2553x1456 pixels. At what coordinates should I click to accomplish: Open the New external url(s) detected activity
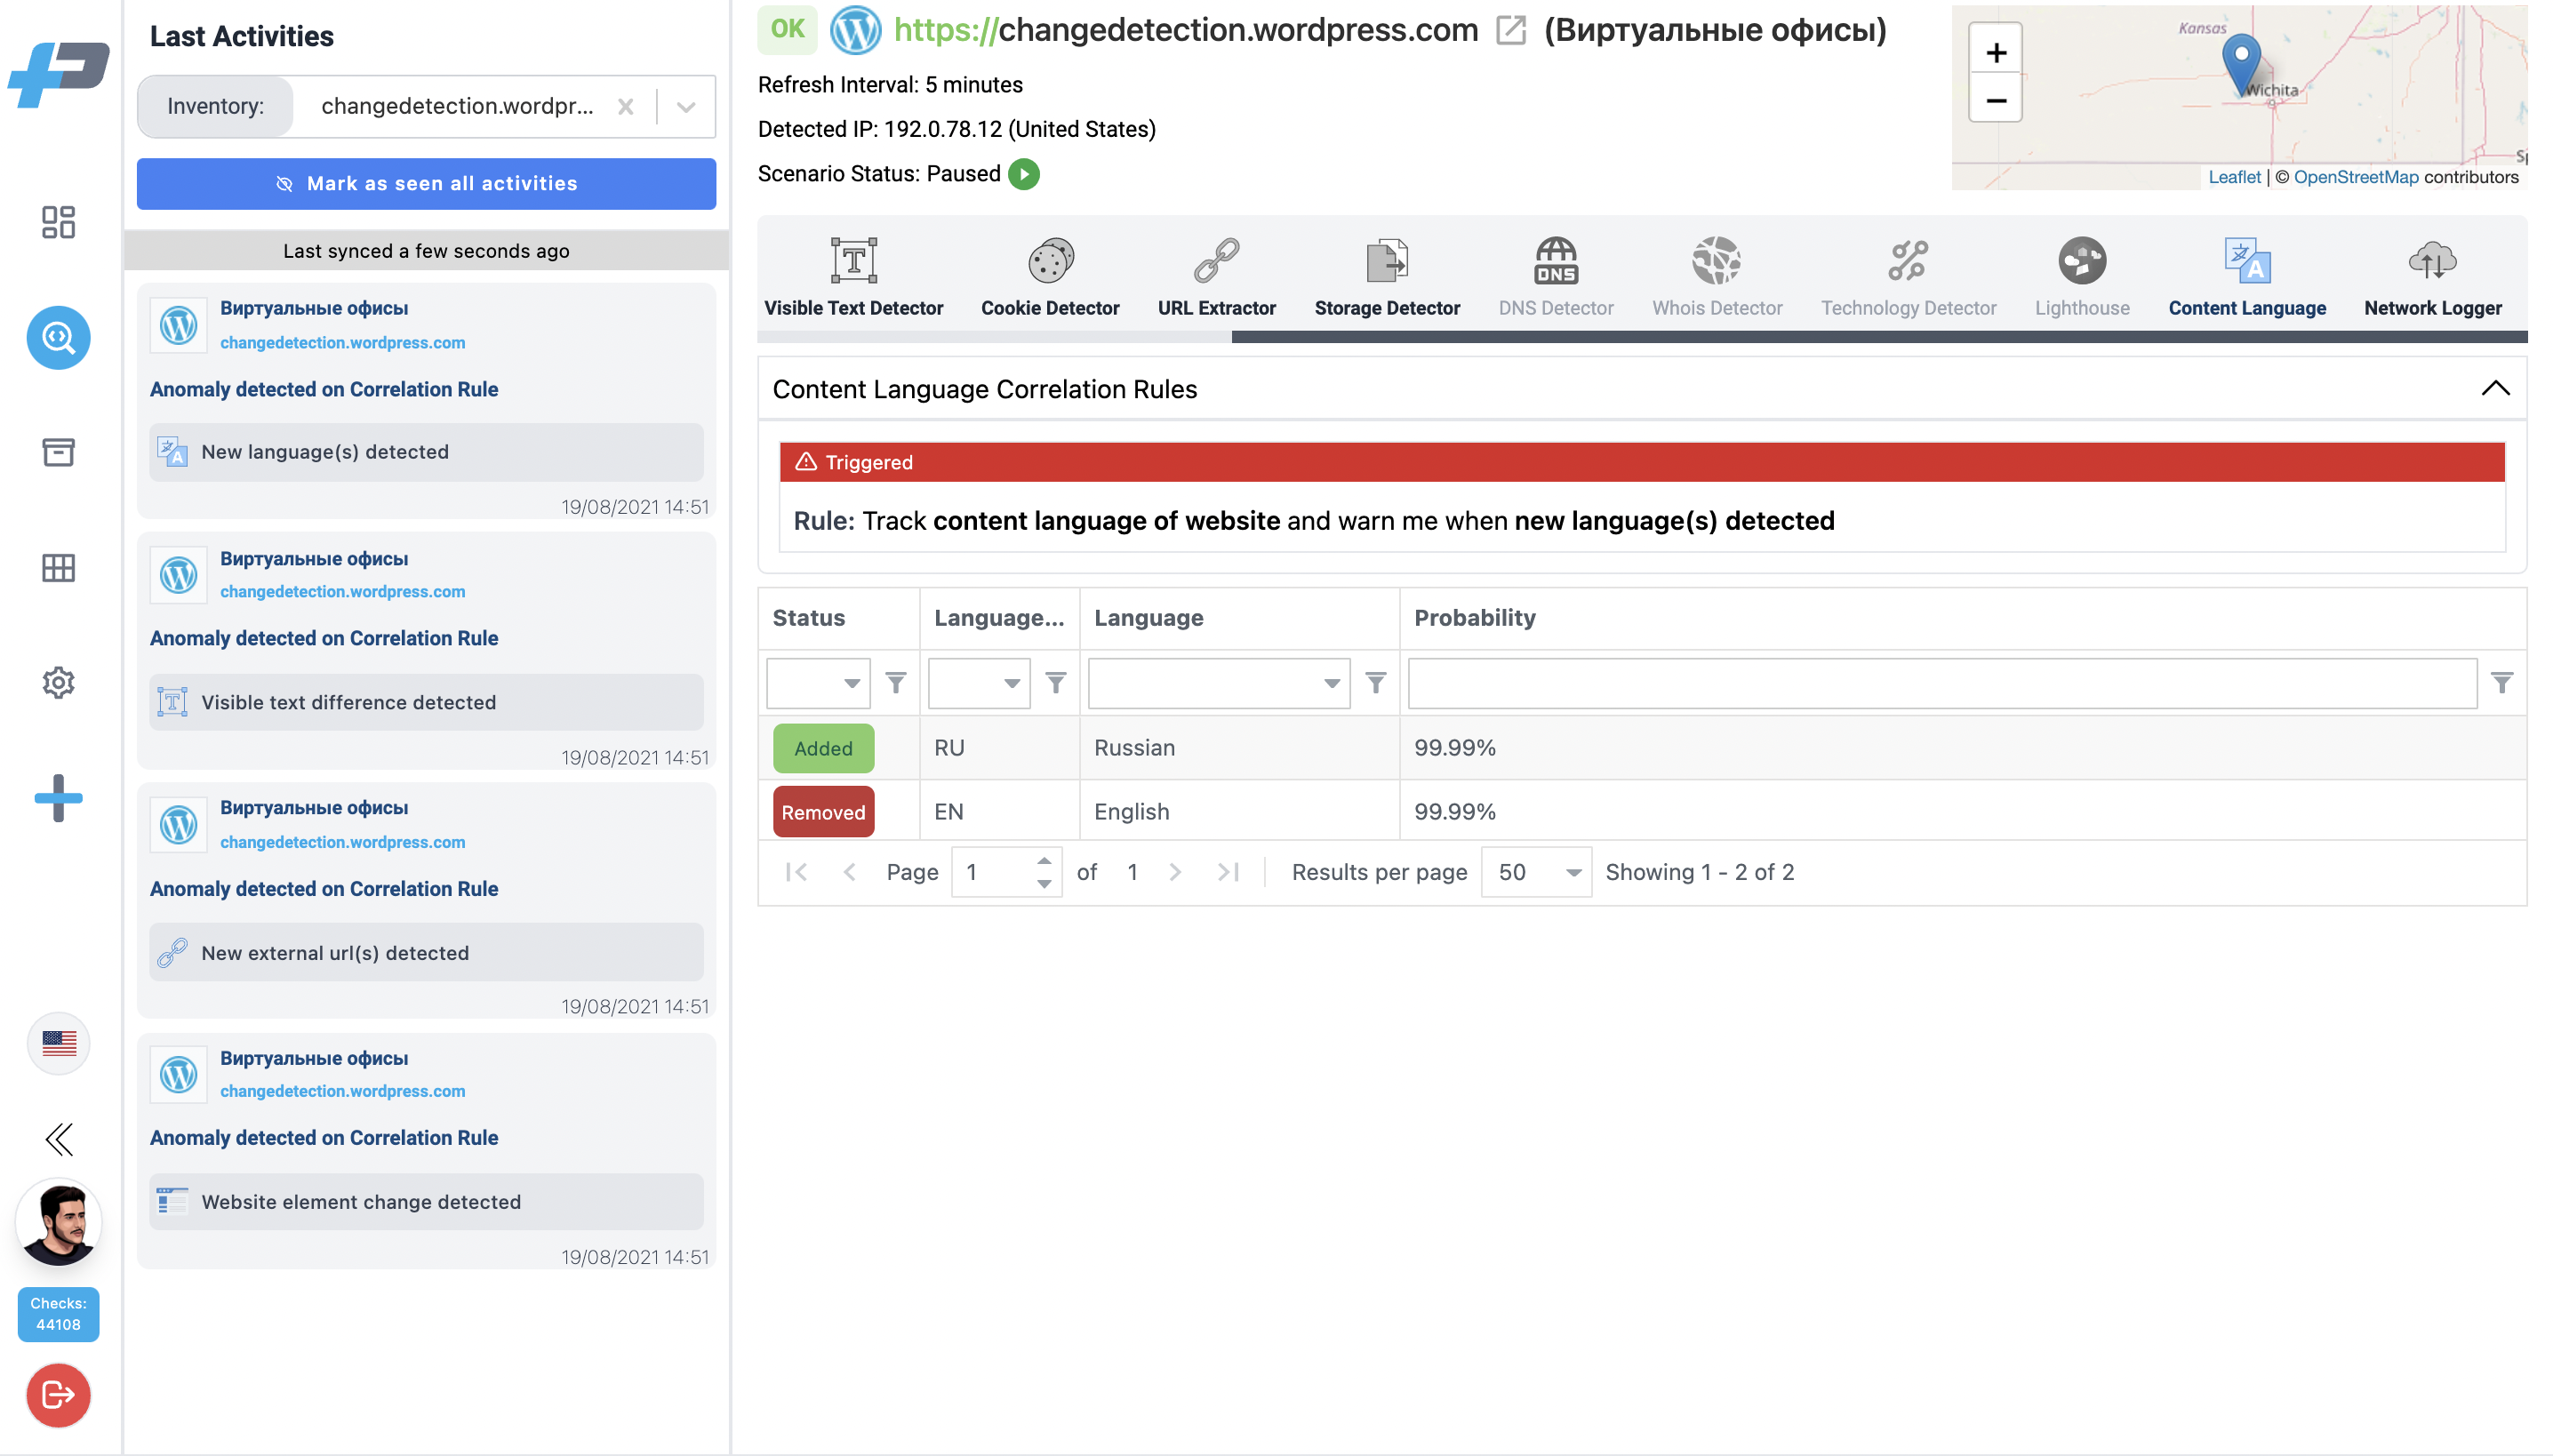(x=426, y=953)
